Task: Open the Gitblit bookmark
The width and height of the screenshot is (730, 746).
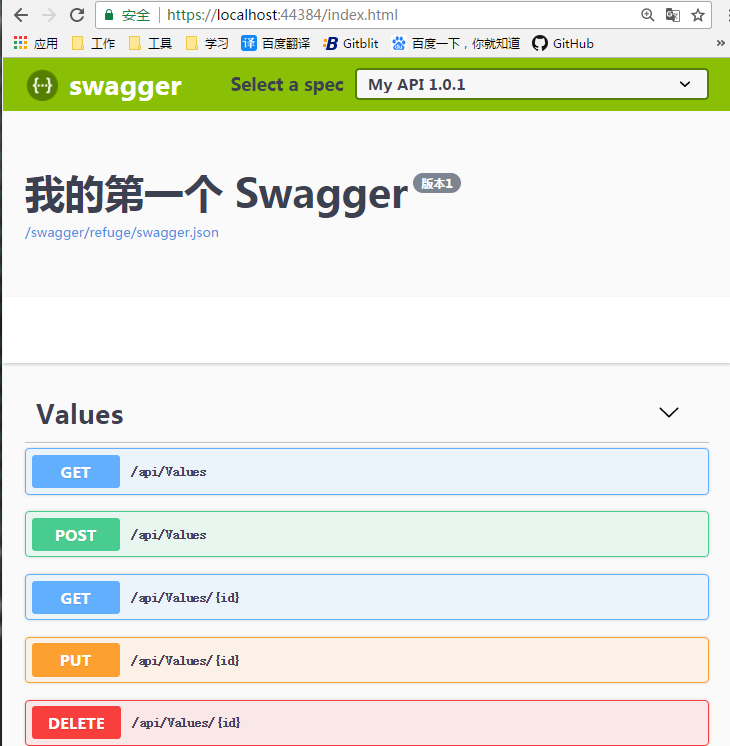Action: coord(351,43)
